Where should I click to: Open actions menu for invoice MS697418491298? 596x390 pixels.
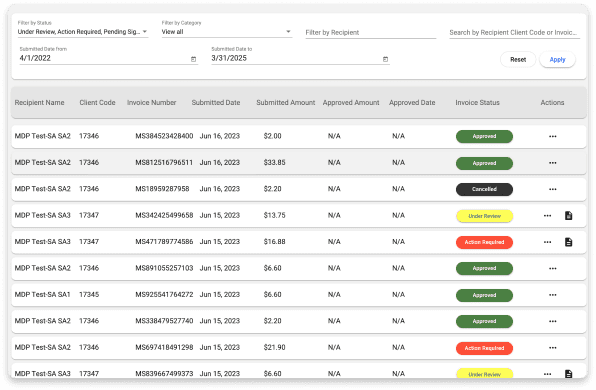[x=552, y=348]
